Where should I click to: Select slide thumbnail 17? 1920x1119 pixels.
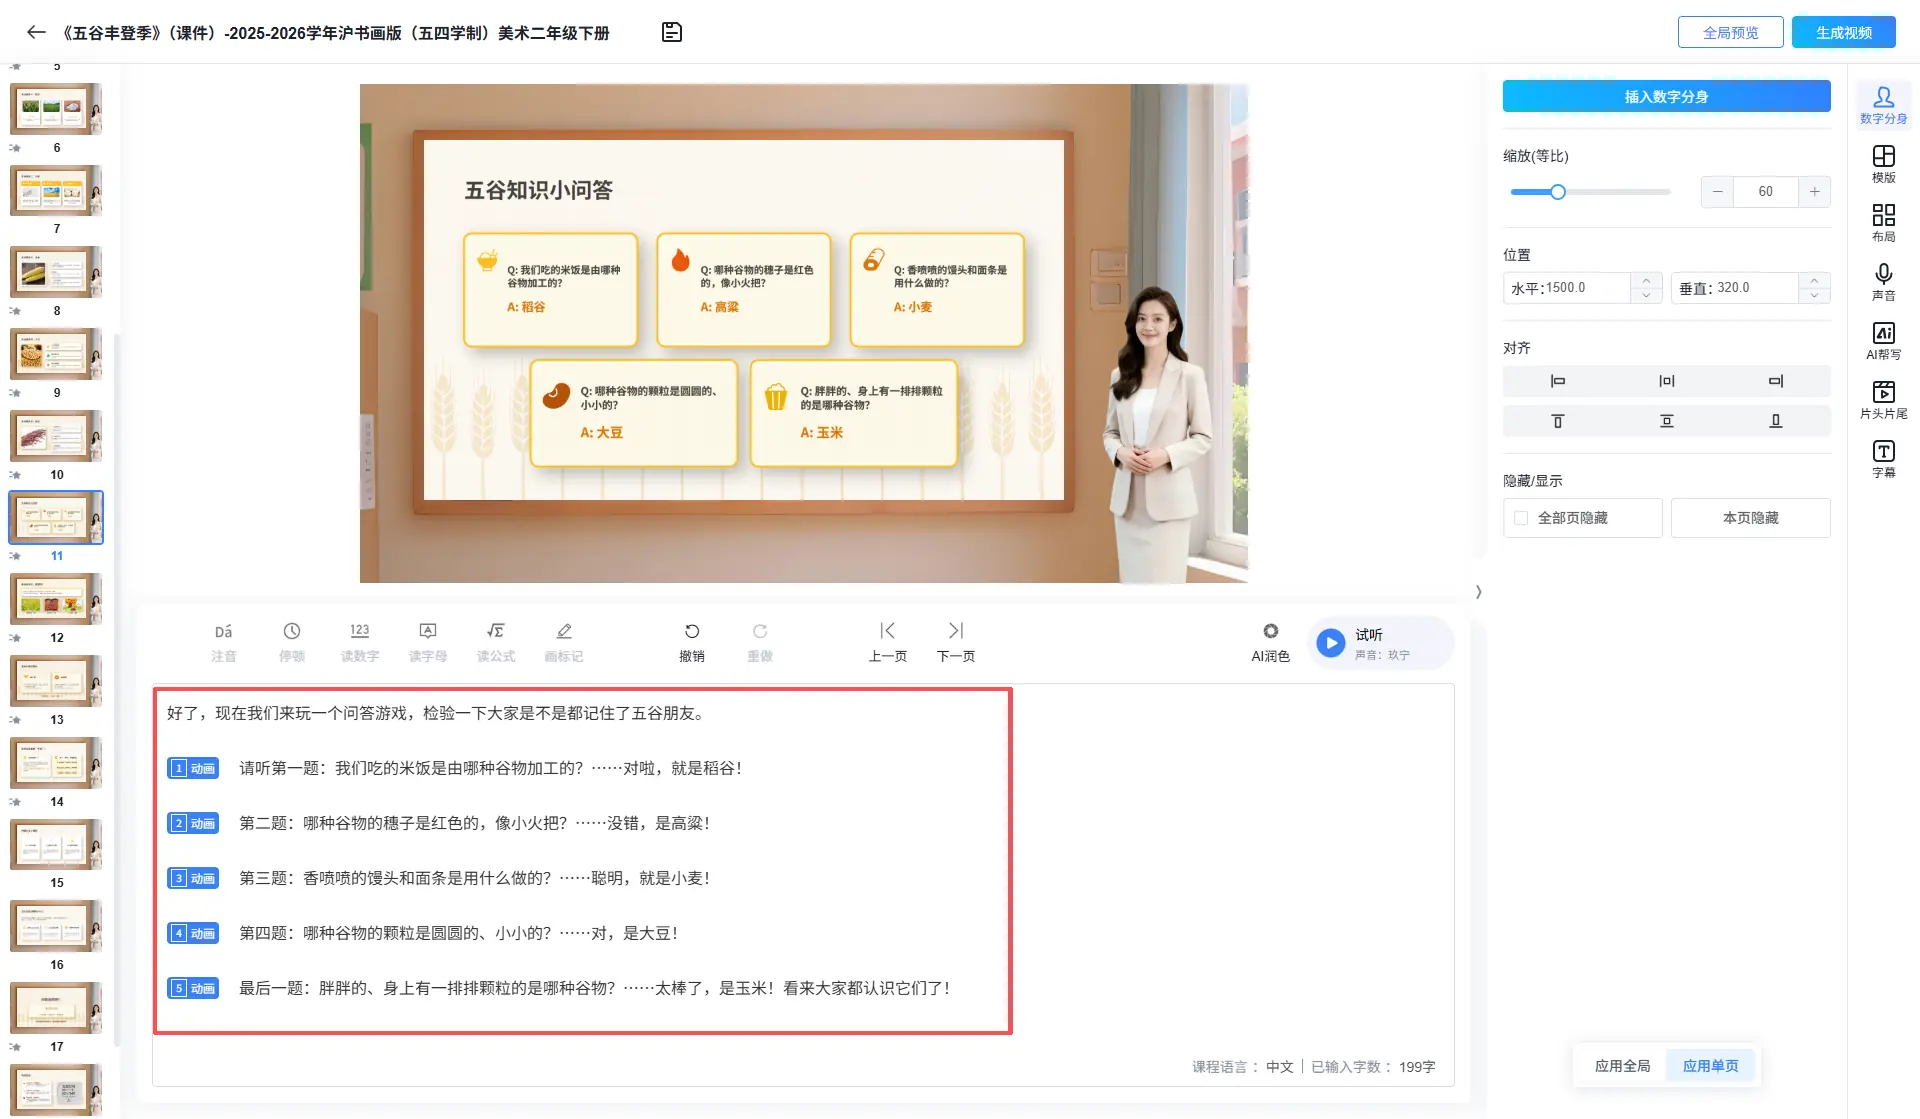[x=56, y=1008]
